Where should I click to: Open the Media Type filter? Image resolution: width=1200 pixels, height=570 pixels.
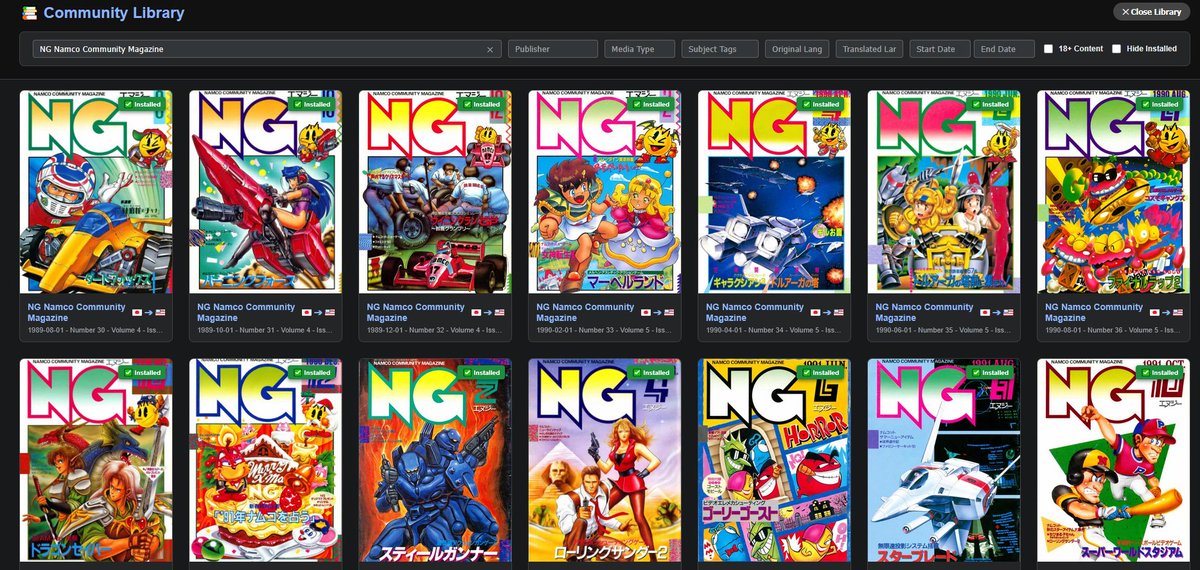[x=639, y=48]
